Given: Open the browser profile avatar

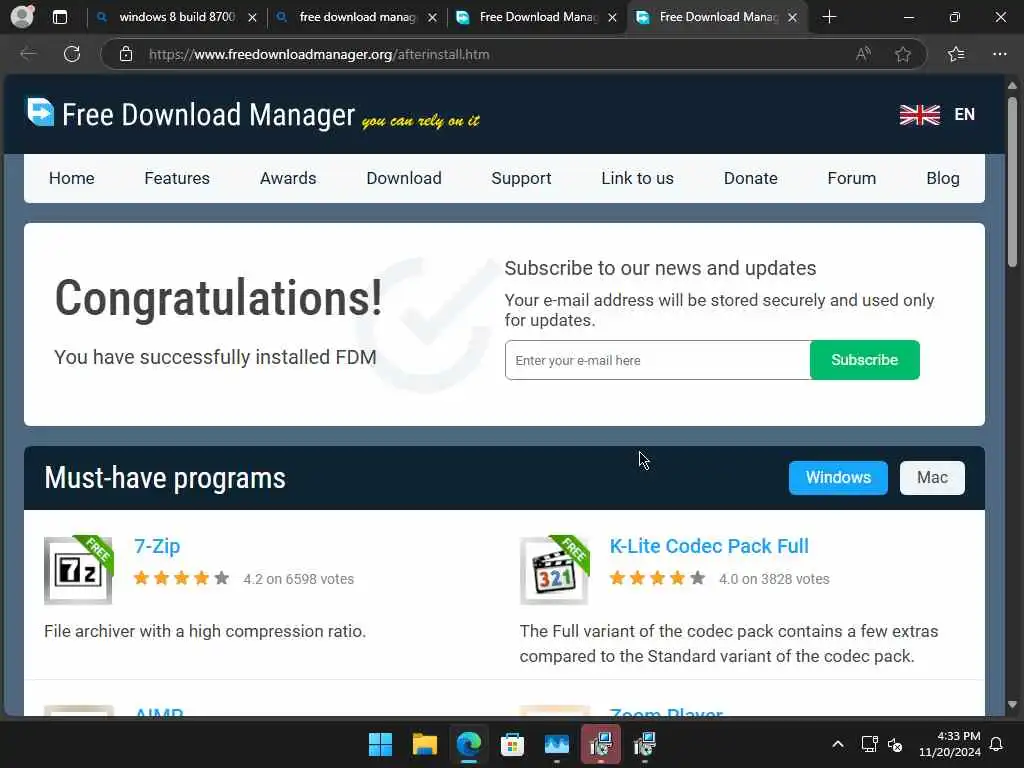Looking at the screenshot, I should point(22,16).
